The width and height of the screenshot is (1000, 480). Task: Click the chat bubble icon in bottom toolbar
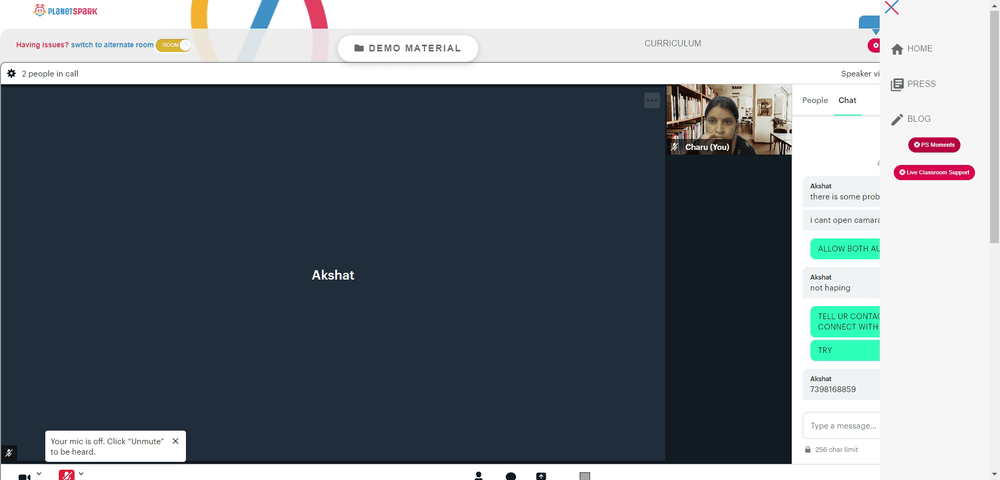511,476
